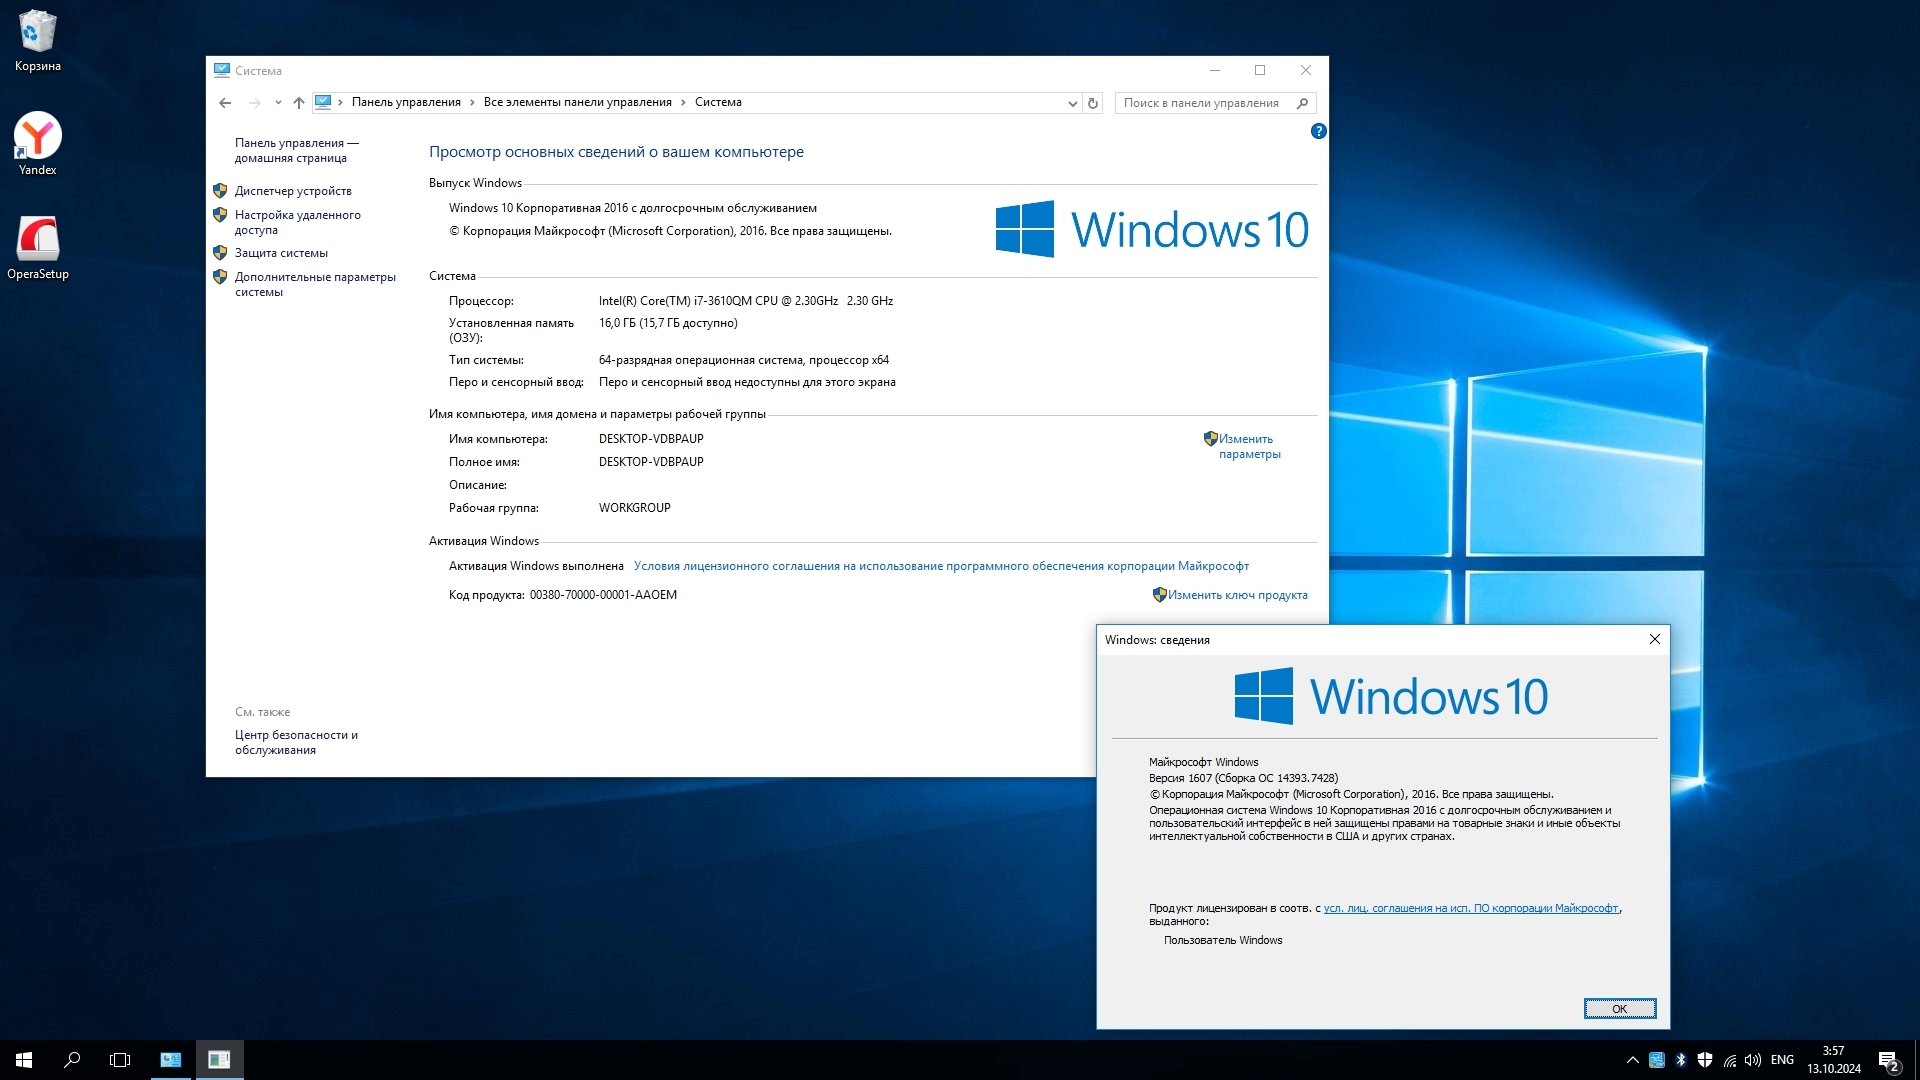Click 'Все элементы панели управления' breadcrumb
1920x1080 pixels.
pos(577,102)
